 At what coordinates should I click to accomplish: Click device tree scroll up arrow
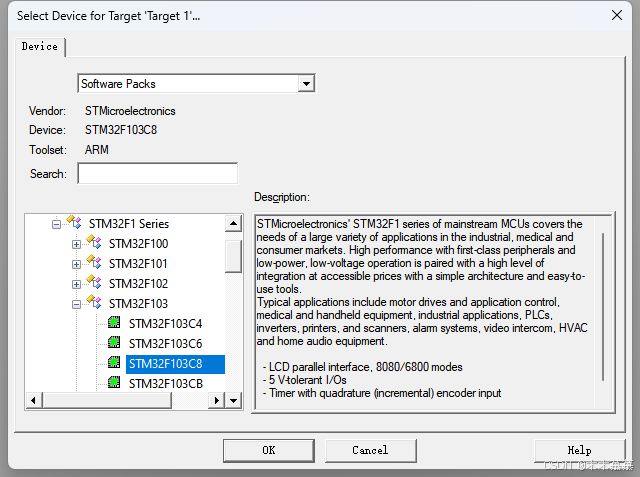click(x=233, y=223)
